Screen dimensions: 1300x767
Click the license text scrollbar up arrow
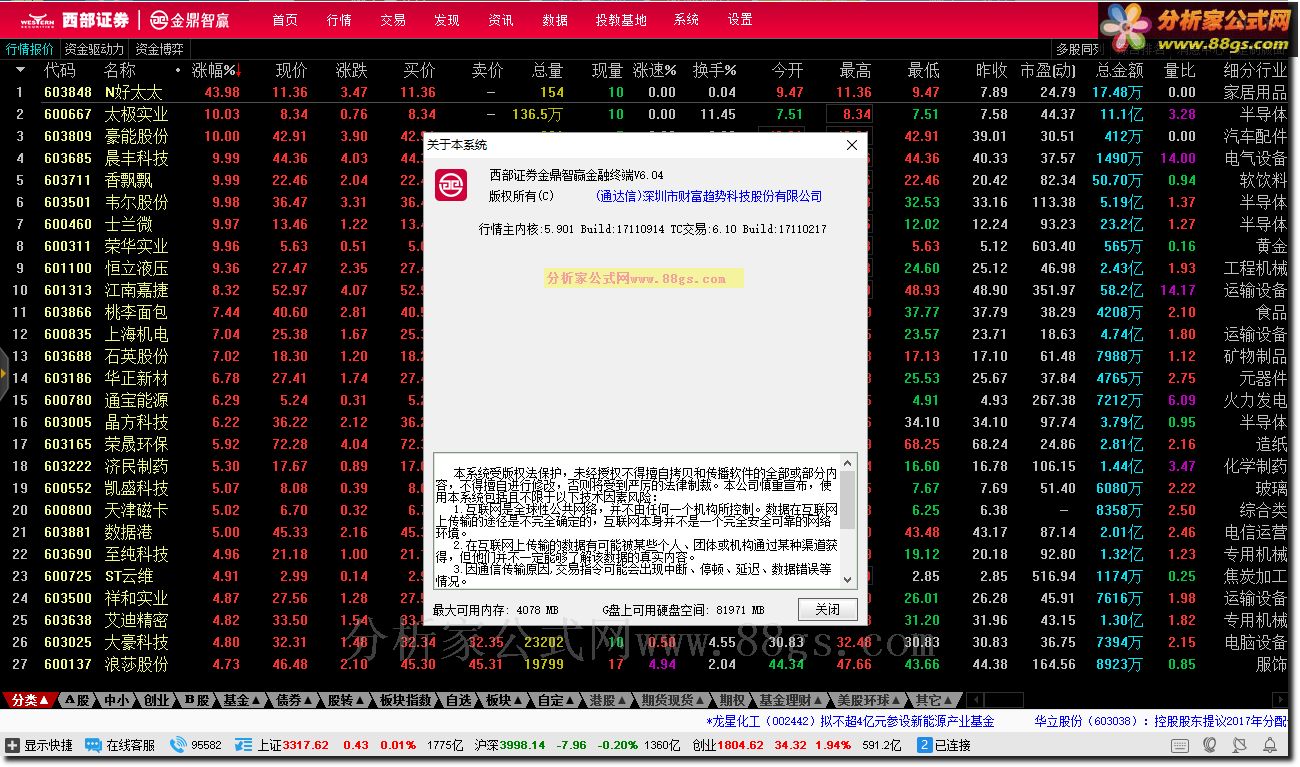point(848,463)
